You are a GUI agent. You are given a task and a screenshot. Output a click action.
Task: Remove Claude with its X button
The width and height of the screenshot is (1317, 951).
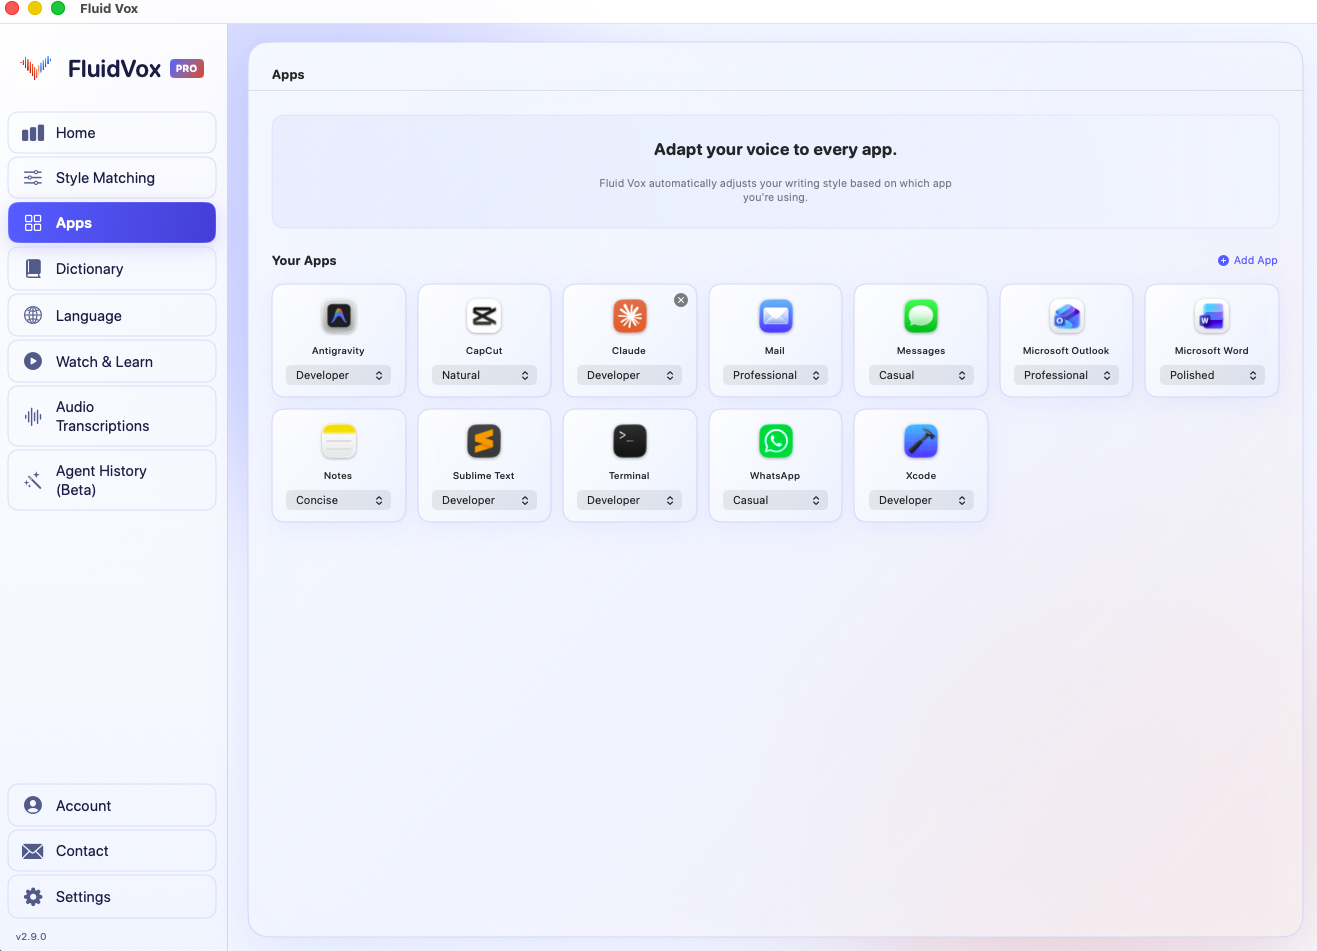[x=681, y=300]
